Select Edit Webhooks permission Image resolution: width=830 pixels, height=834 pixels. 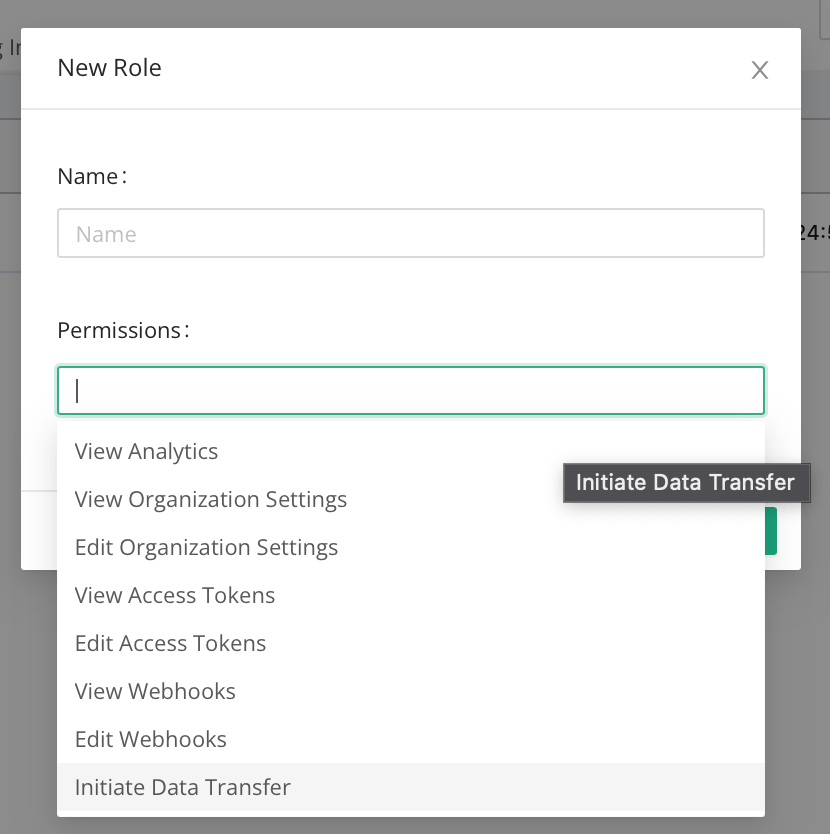pos(151,740)
